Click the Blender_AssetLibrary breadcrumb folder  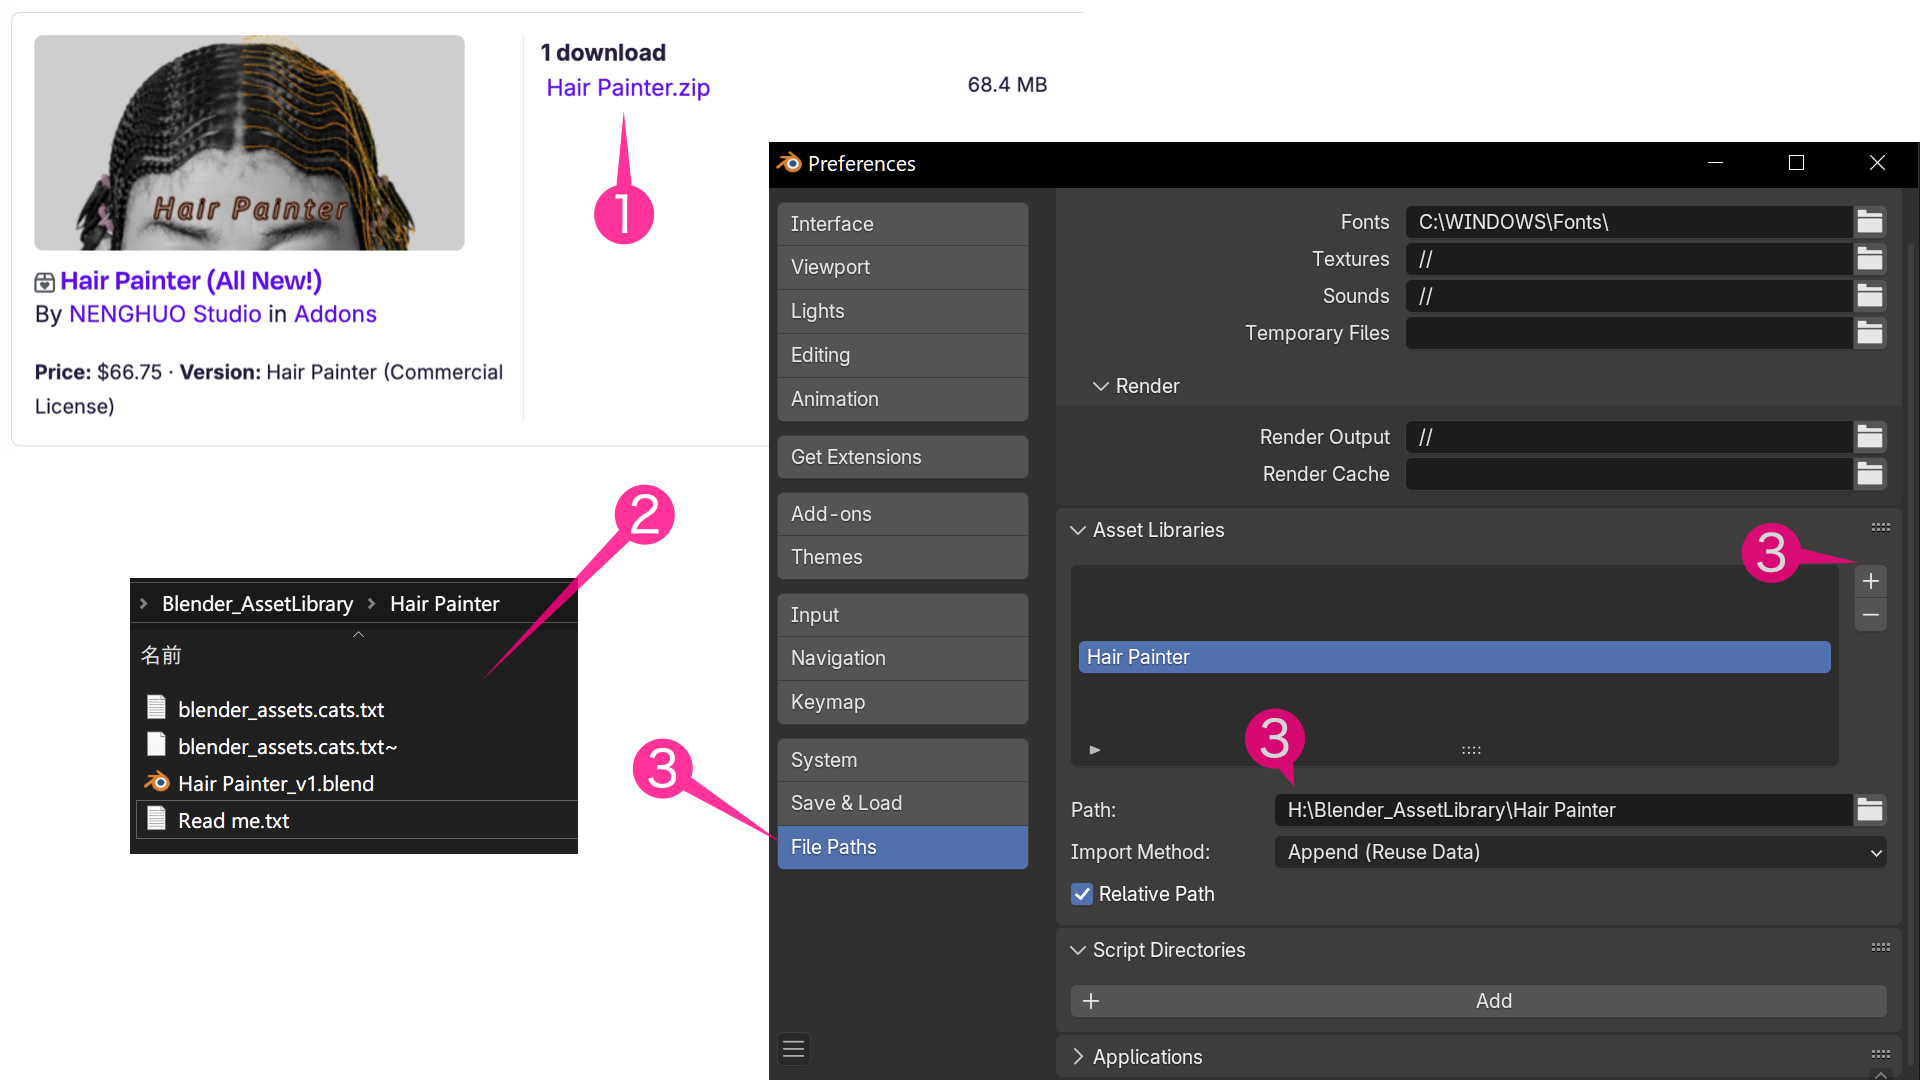(257, 604)
